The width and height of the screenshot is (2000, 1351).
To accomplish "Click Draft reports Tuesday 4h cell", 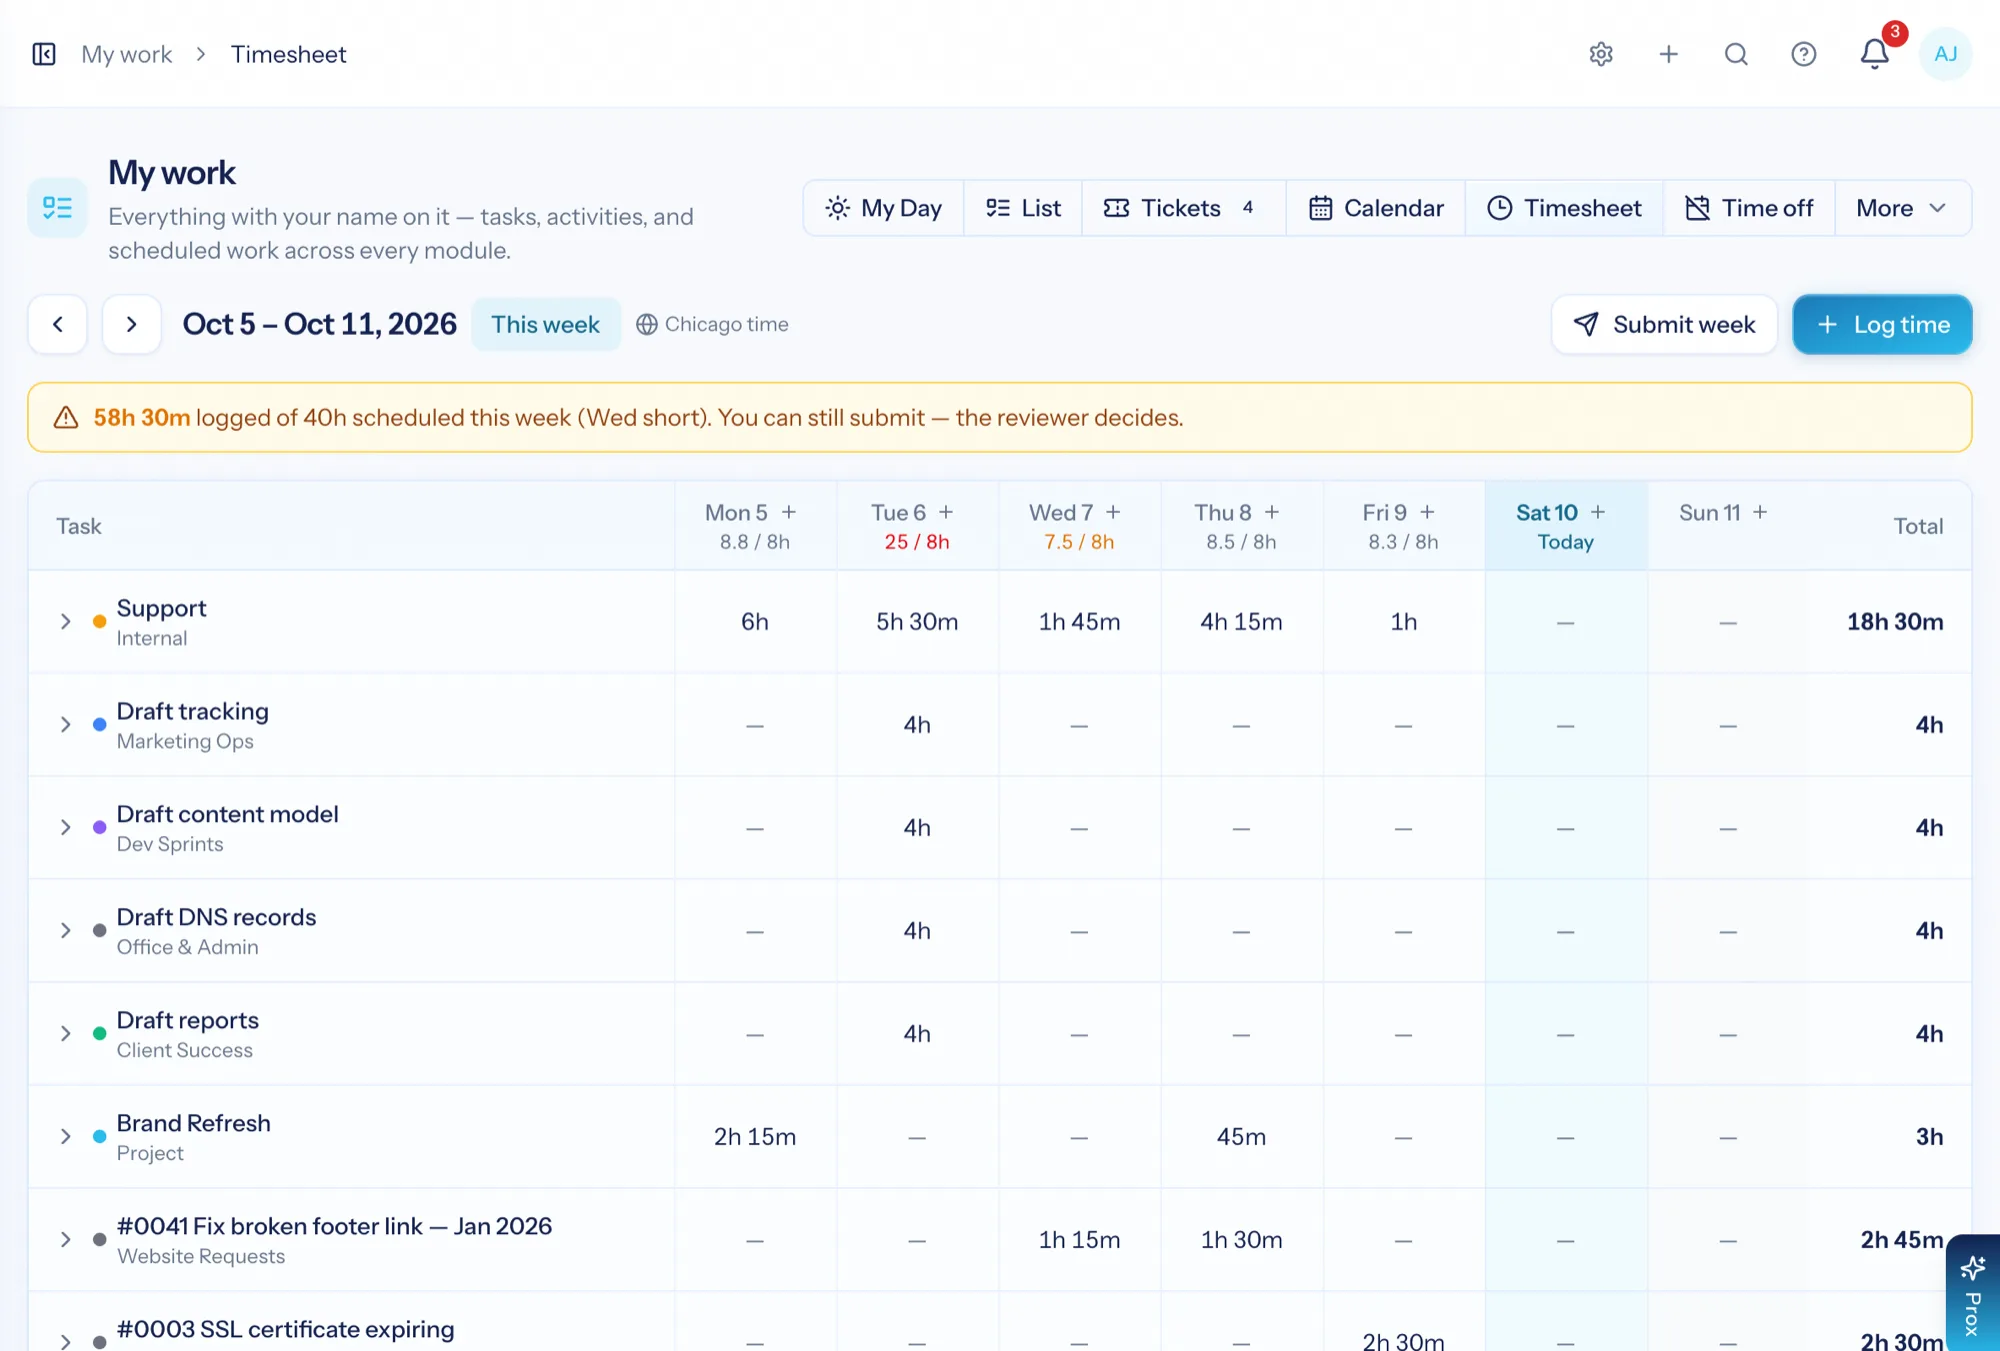I will [917, 1033].
